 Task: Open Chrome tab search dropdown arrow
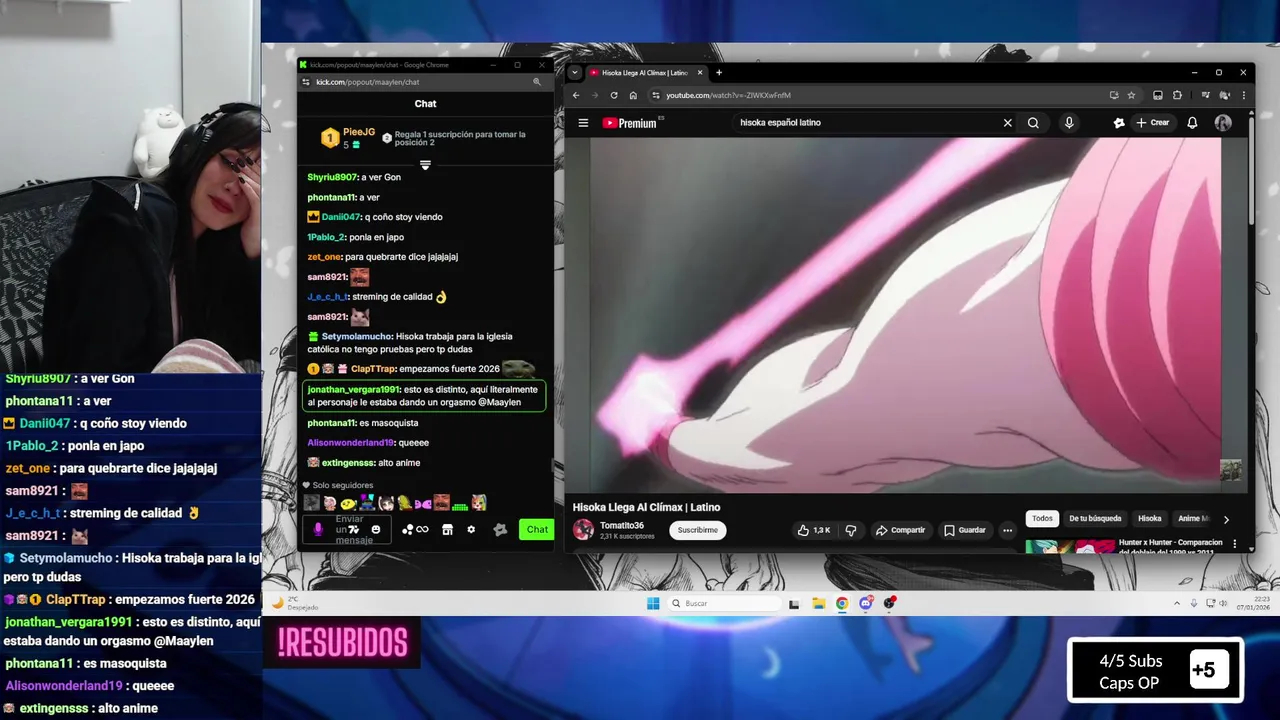point(575,73)
